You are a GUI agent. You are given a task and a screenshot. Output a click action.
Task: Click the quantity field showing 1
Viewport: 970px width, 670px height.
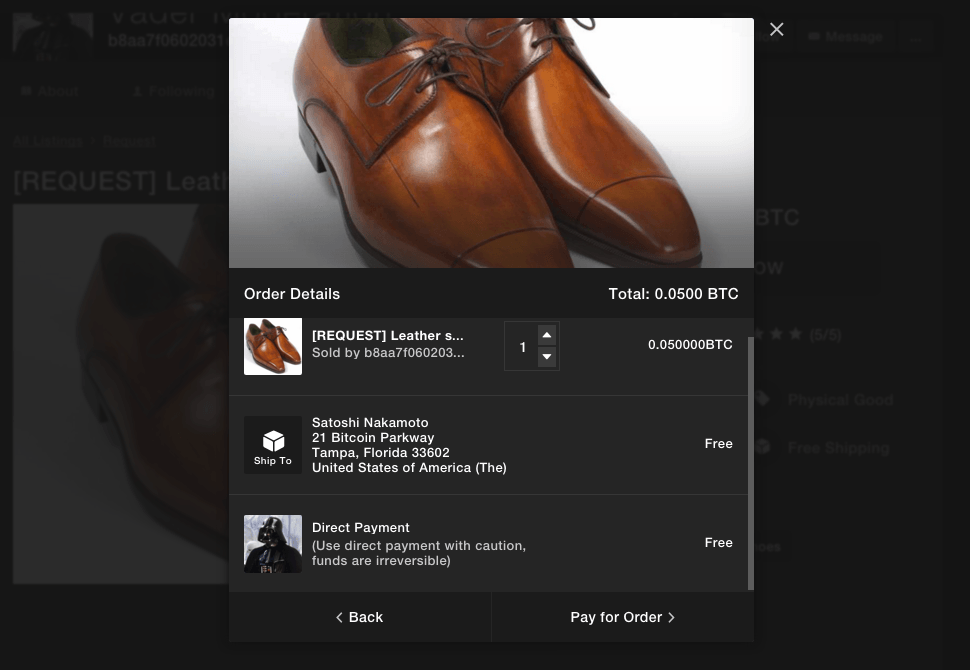521,346
